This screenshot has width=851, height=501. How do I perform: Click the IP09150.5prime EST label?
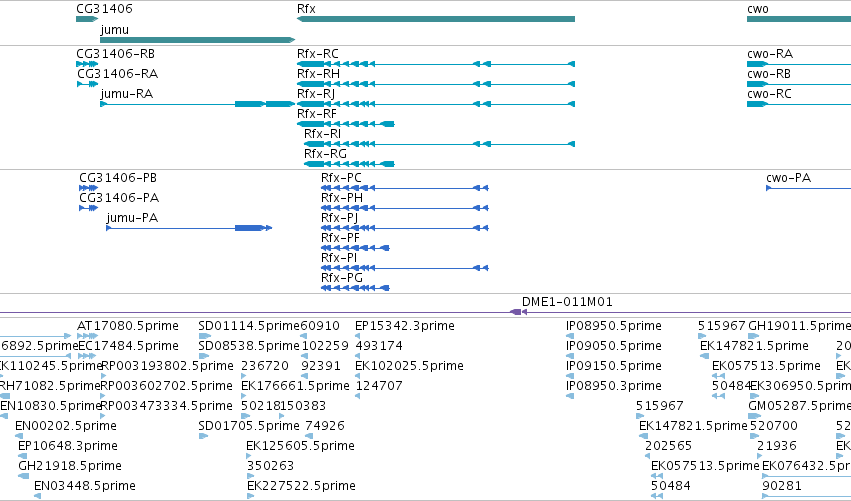[614, 366]
